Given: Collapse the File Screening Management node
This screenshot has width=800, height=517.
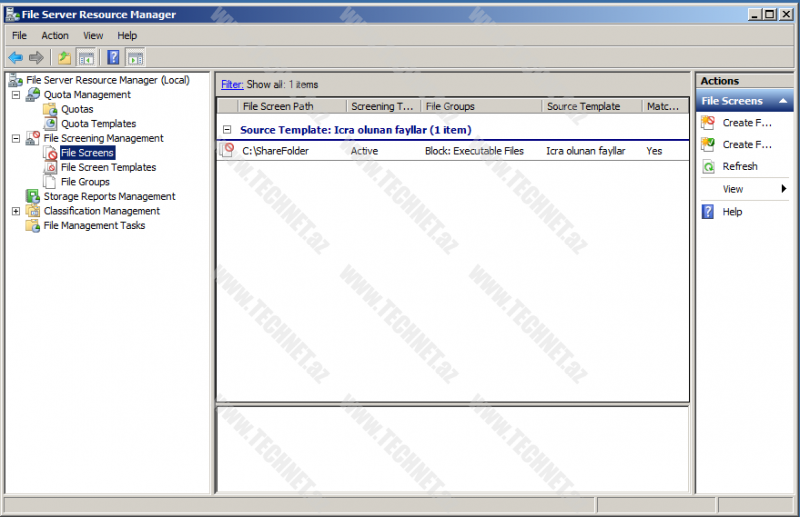Looking at the screenshot, I should click(16, 139).
